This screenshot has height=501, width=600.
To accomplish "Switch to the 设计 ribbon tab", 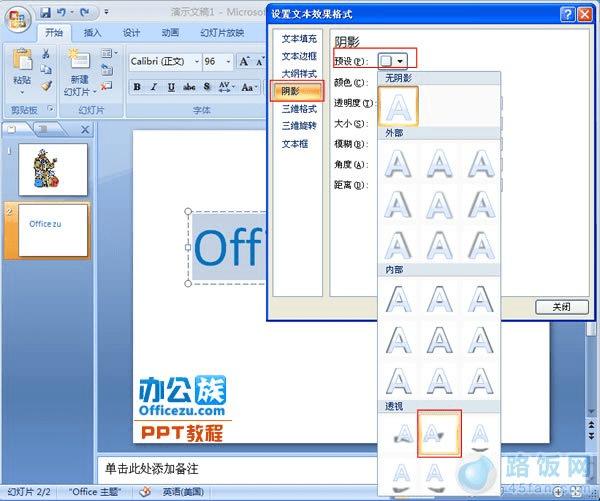I will 131,33.
